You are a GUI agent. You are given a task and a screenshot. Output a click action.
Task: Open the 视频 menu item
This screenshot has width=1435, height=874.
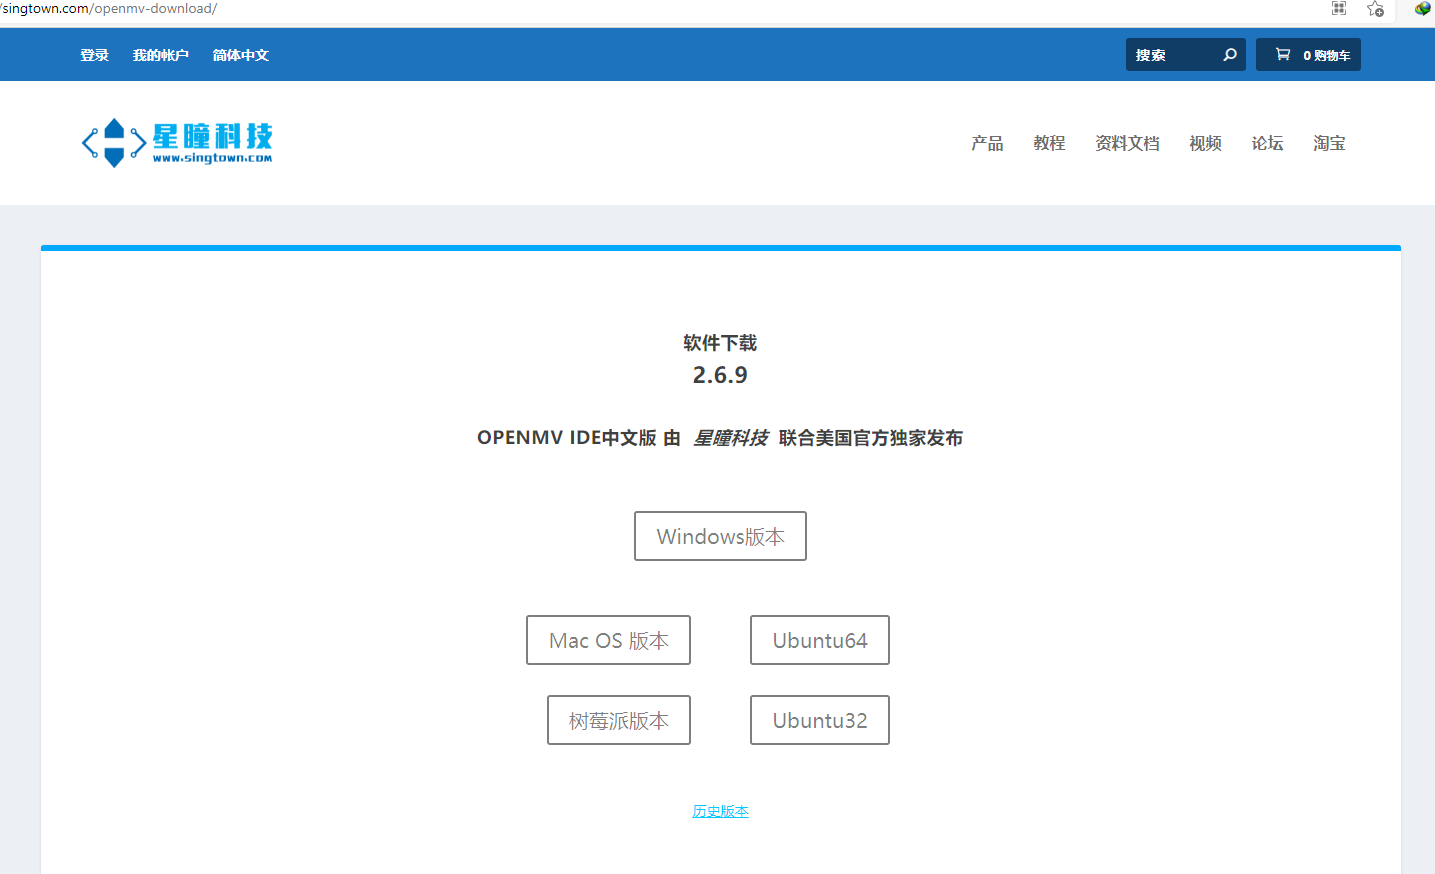1205,143
